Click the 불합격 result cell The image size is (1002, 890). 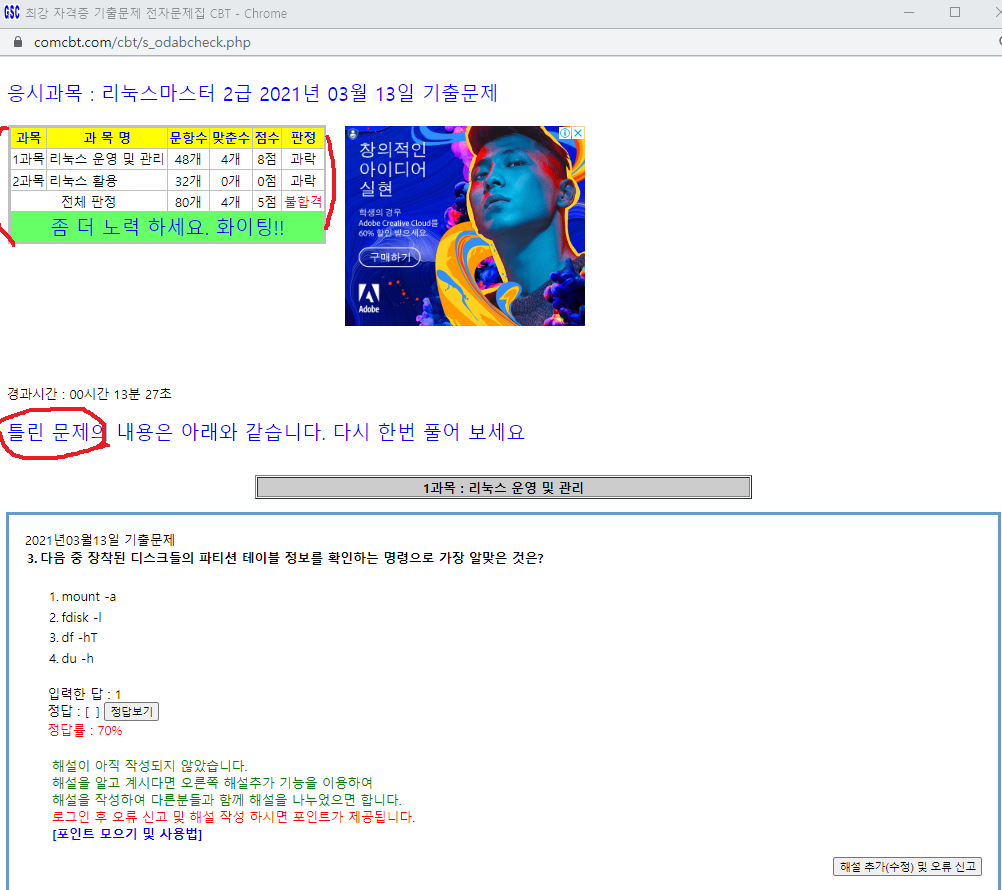(303, 201)
